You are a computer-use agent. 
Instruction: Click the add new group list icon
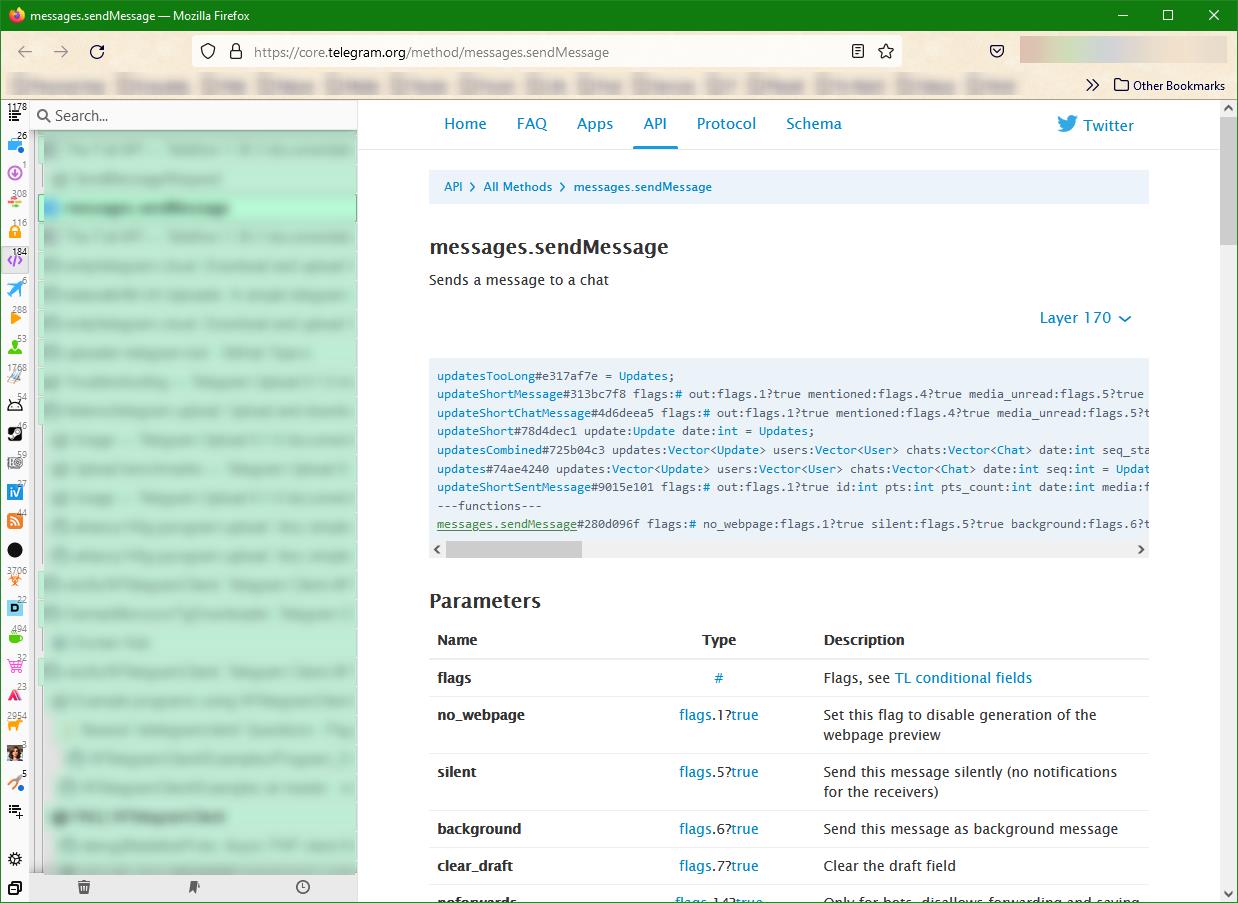(15, 811)
